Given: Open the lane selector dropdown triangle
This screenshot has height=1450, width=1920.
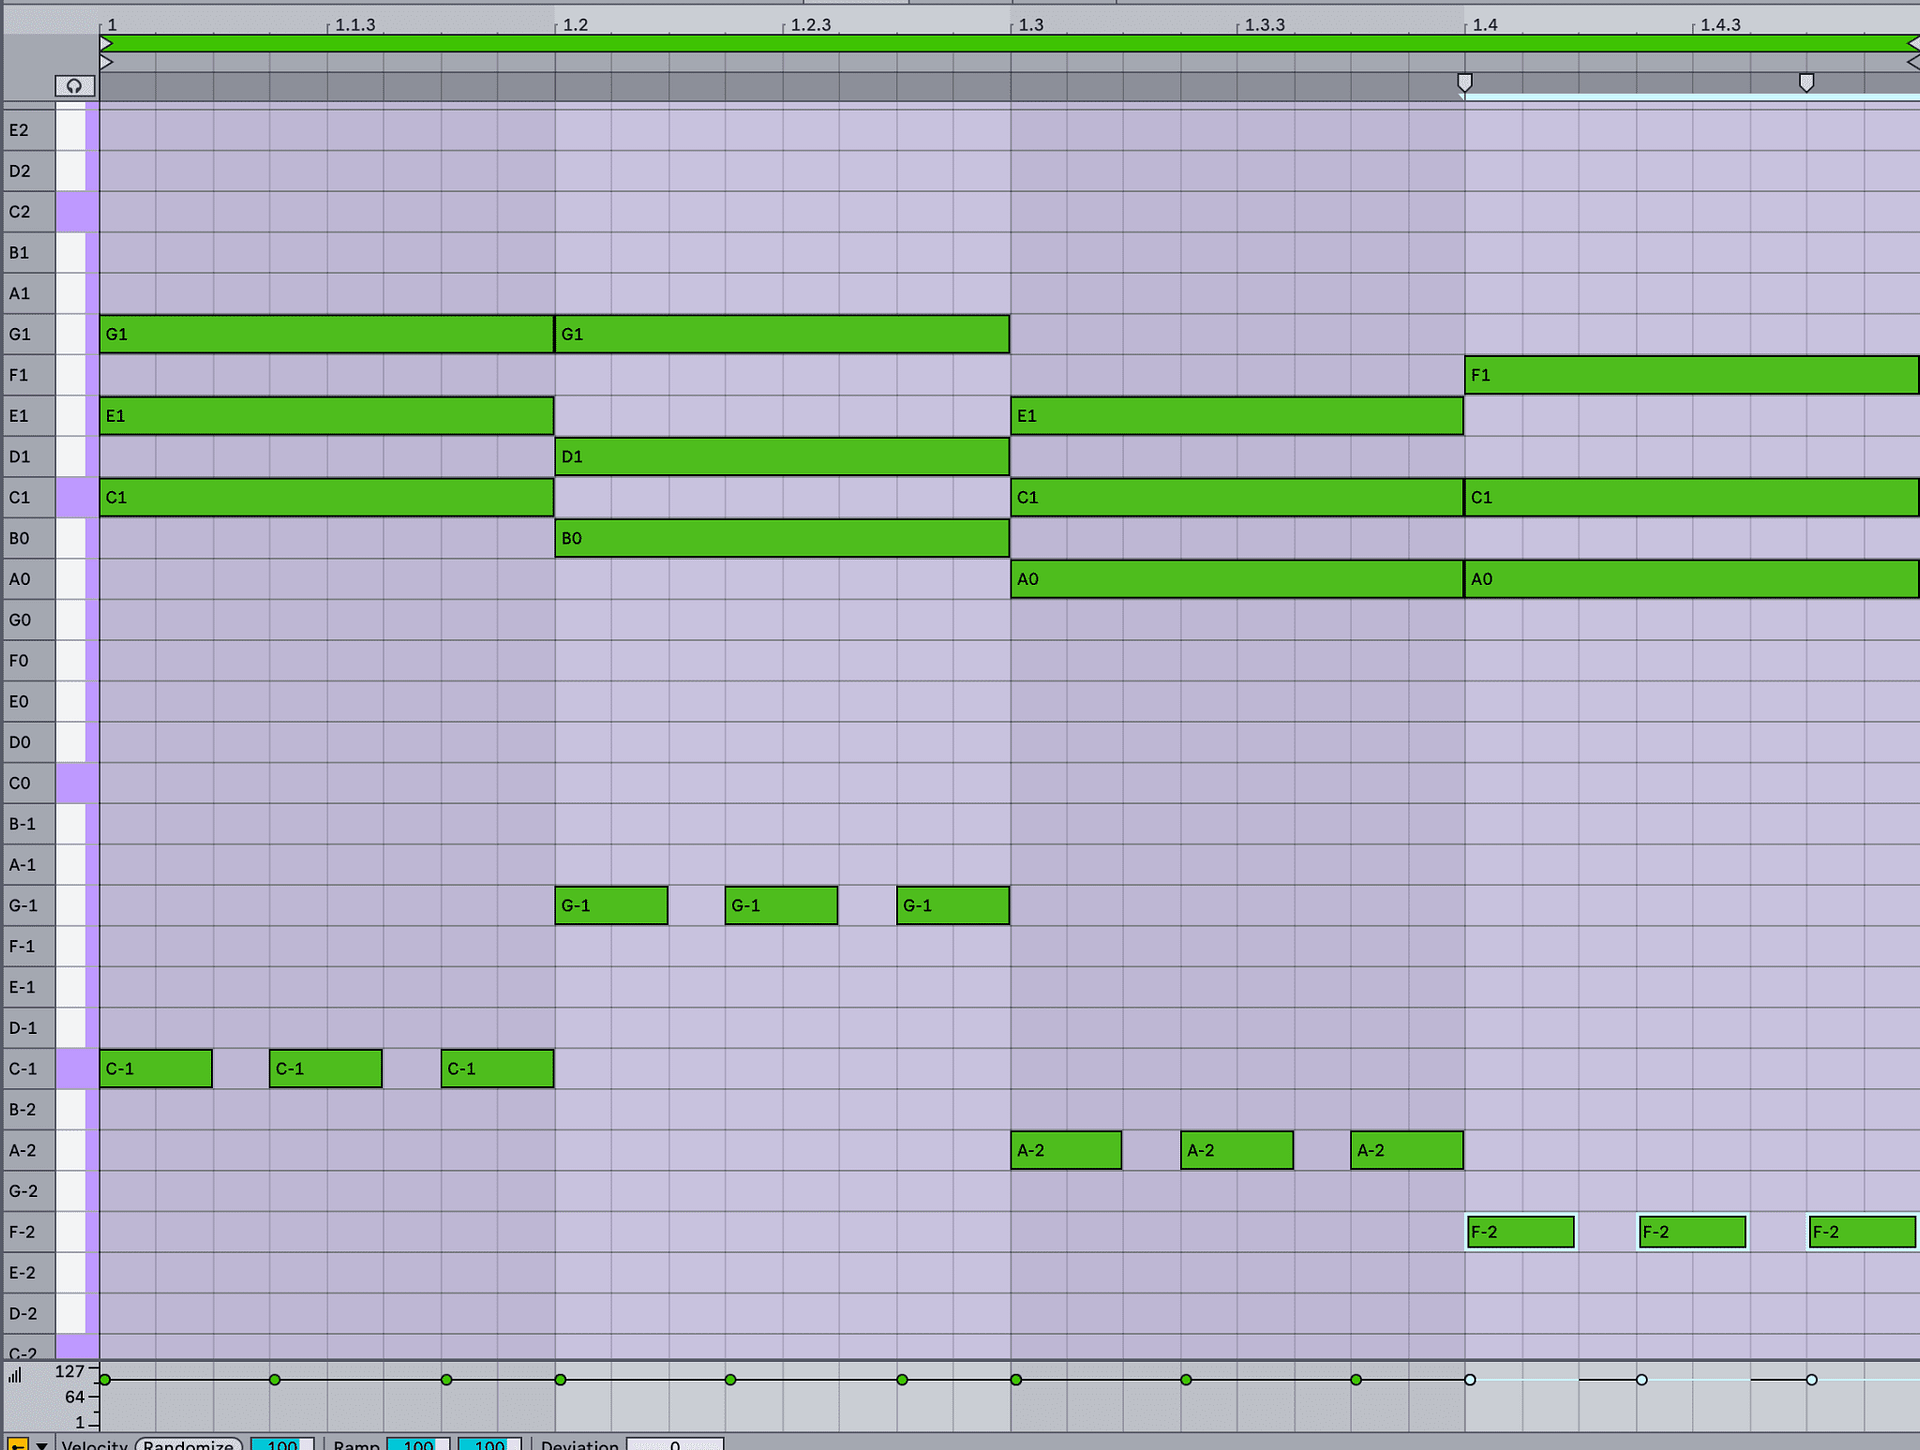Looking at the screenshot, I should pos(41,1445).
